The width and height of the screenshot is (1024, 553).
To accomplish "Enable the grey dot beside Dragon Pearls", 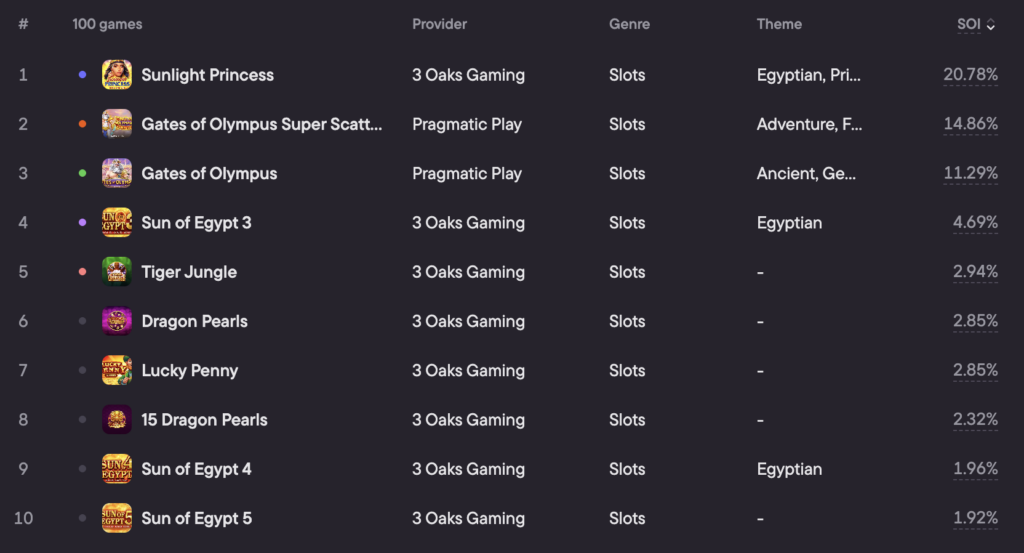I will (x=82, y=321).
